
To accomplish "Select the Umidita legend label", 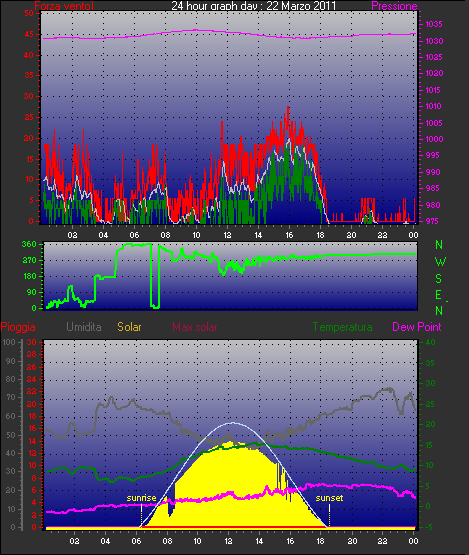I will [84, 327].
